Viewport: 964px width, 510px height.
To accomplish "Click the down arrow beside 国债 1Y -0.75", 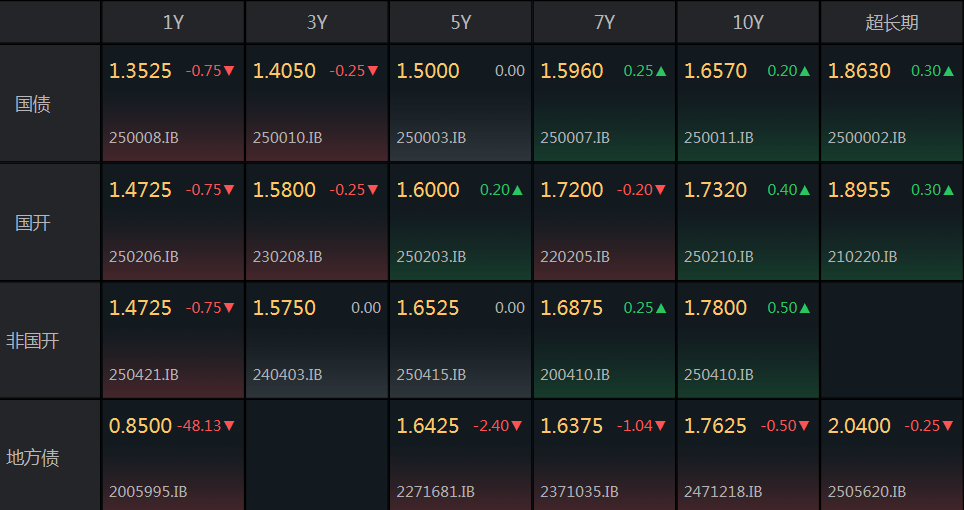I will tap(229, 71).
